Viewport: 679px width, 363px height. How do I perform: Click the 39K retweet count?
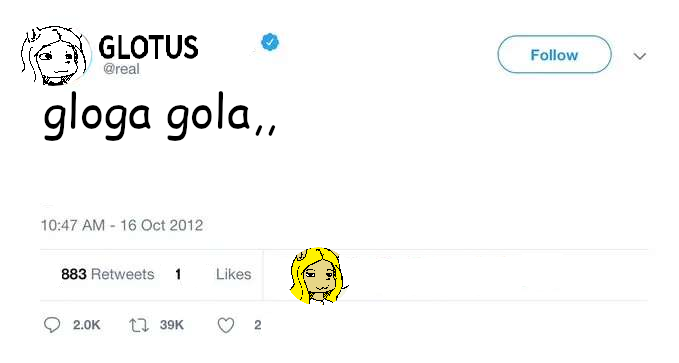pos(171,325)
